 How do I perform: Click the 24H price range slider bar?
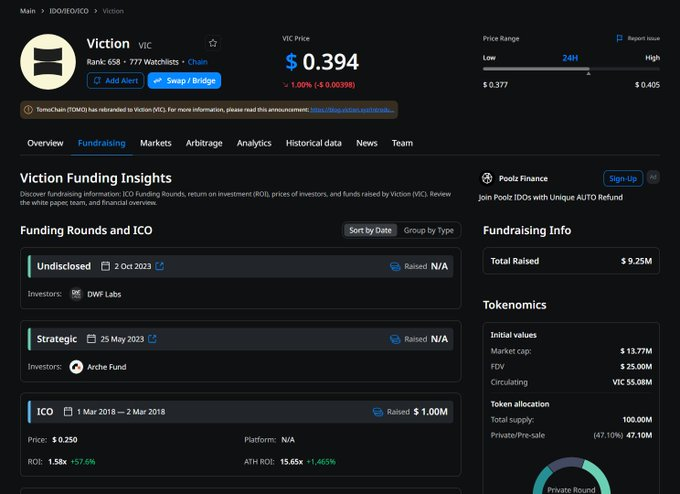coord(571,69)
